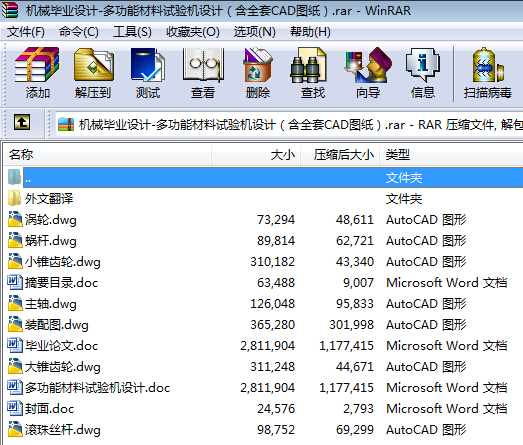Click the 滚珠丝杆.dwg file icon

pos(15,429)
